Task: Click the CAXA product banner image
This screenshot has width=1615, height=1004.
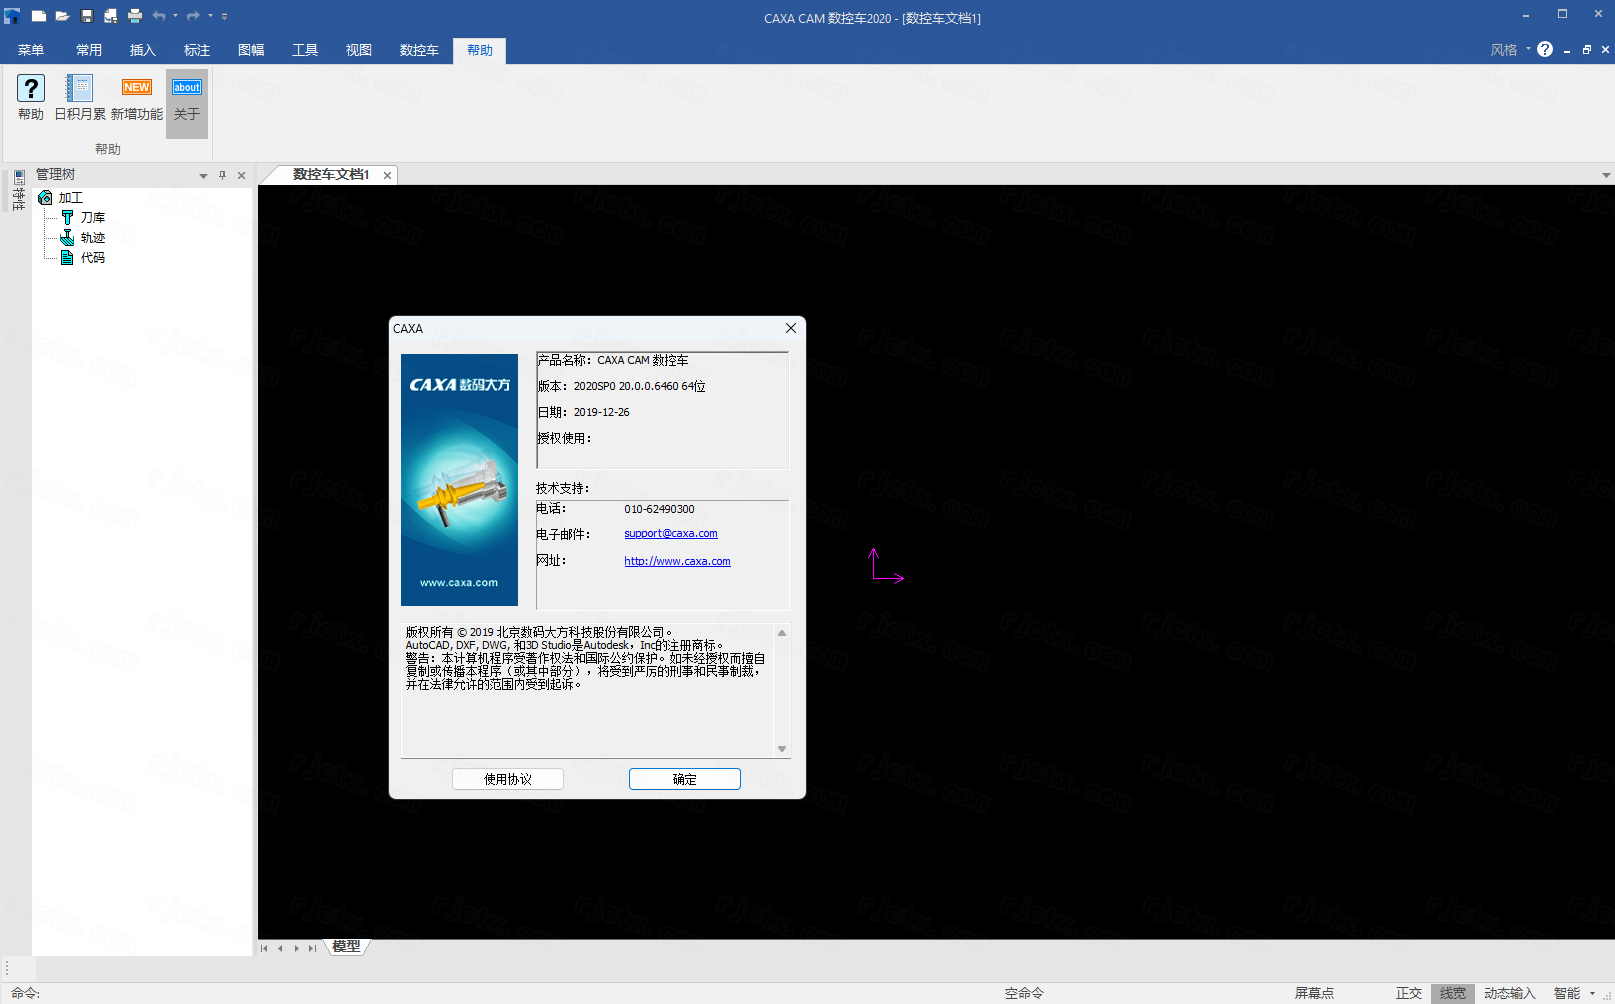Action: (x=459, y=480)
